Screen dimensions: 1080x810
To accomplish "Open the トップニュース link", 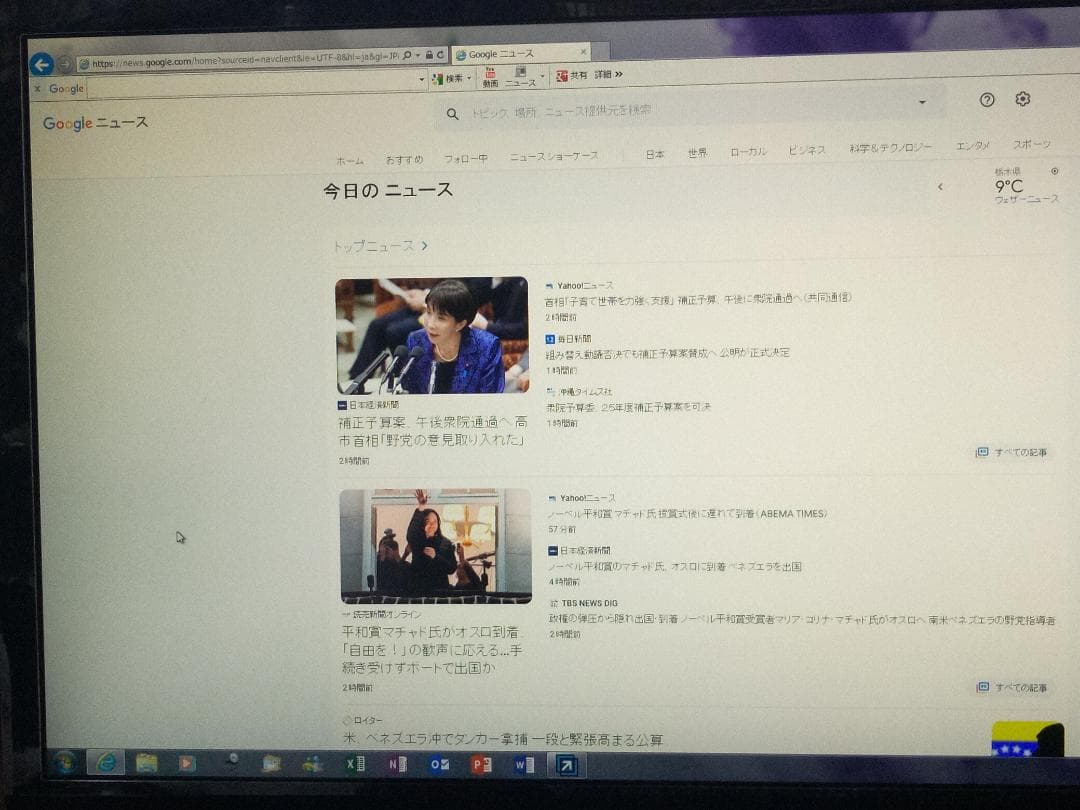I will tap(375, 244).
